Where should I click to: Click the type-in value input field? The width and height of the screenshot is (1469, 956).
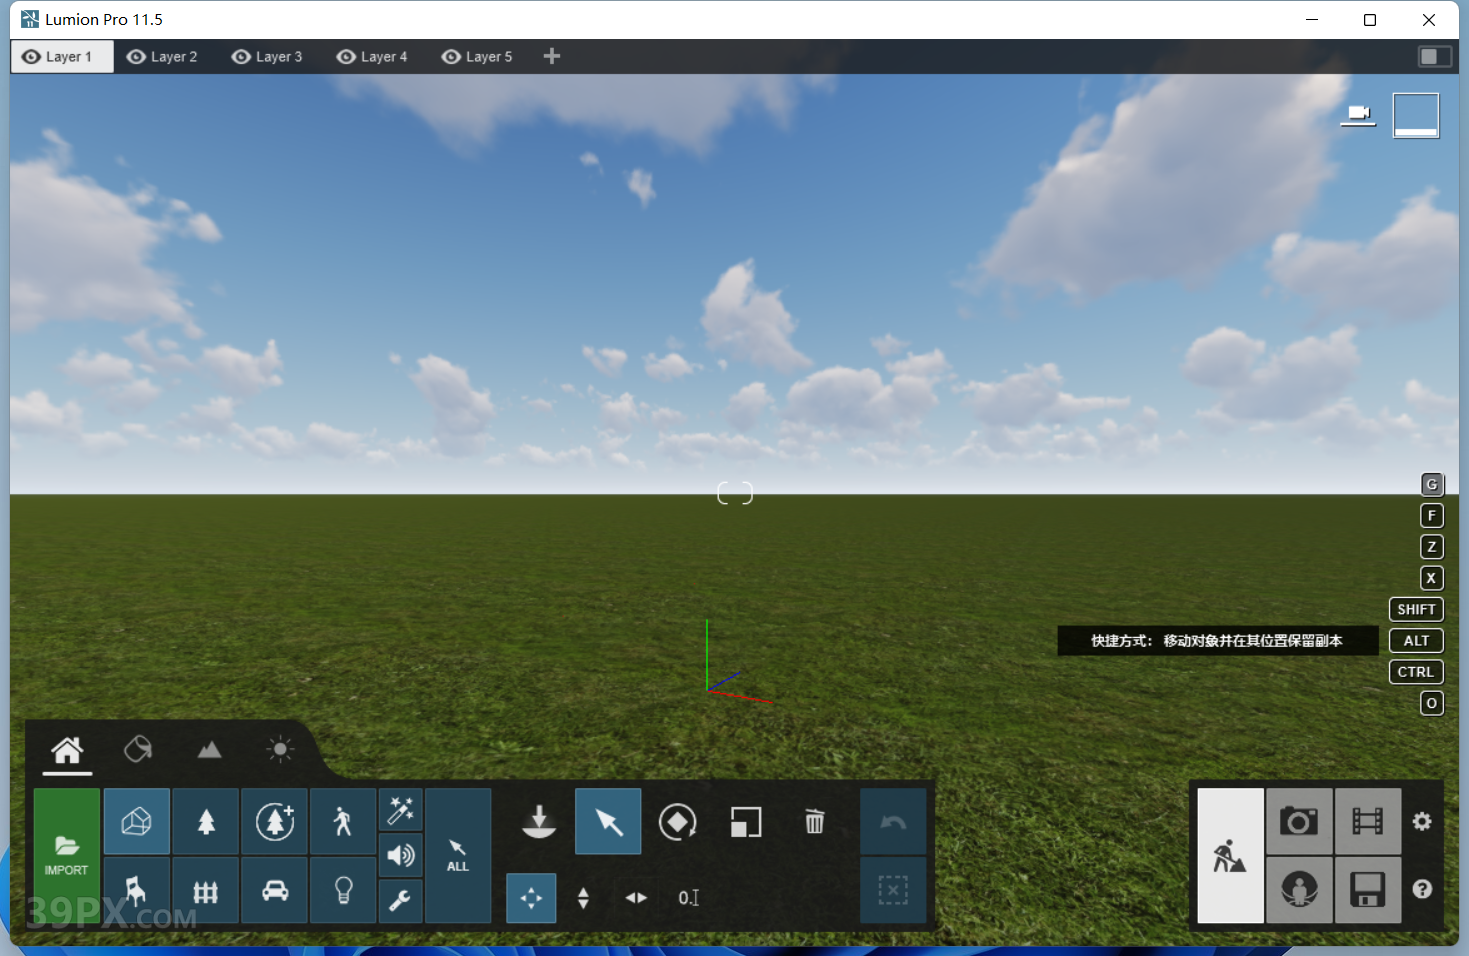click(x=689, y=898)
